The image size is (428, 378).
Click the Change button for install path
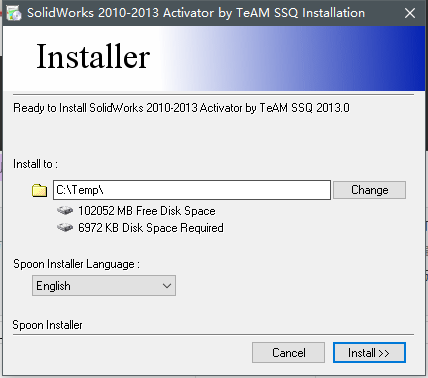(369, 190)
